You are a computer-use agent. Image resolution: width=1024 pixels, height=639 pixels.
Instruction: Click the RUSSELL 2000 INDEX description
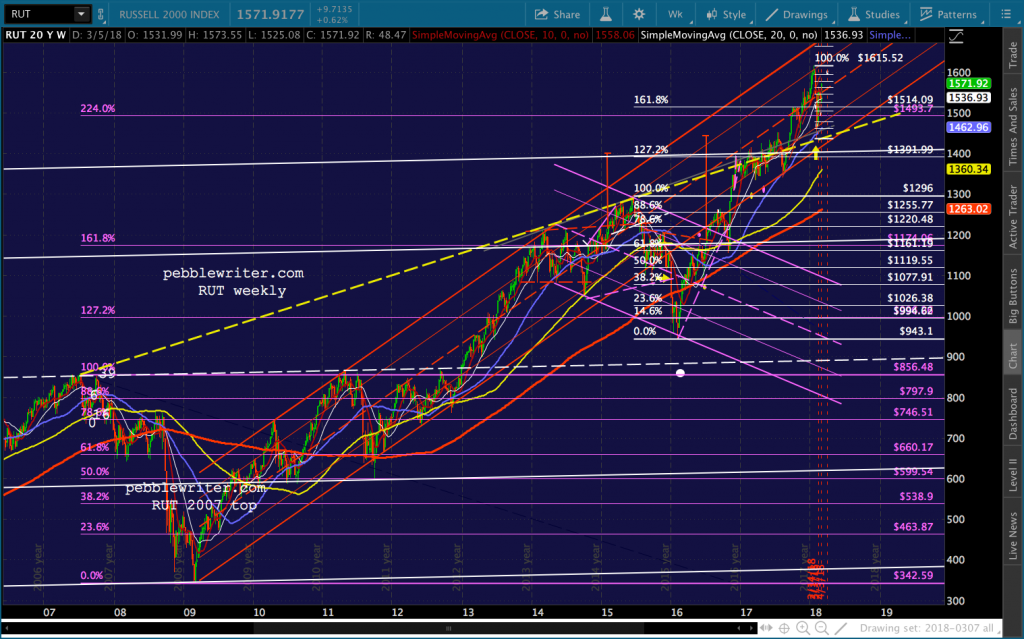[169, 14]
